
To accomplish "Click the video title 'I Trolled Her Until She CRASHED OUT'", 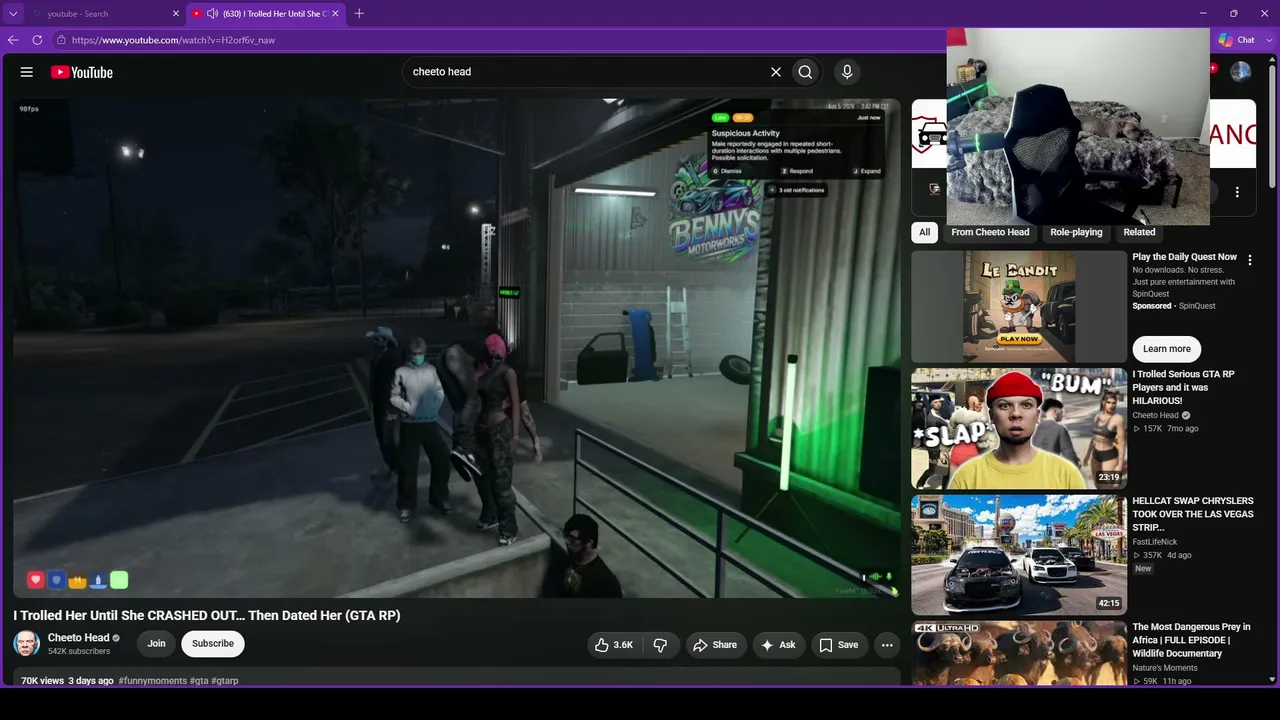I will (207, 616).
